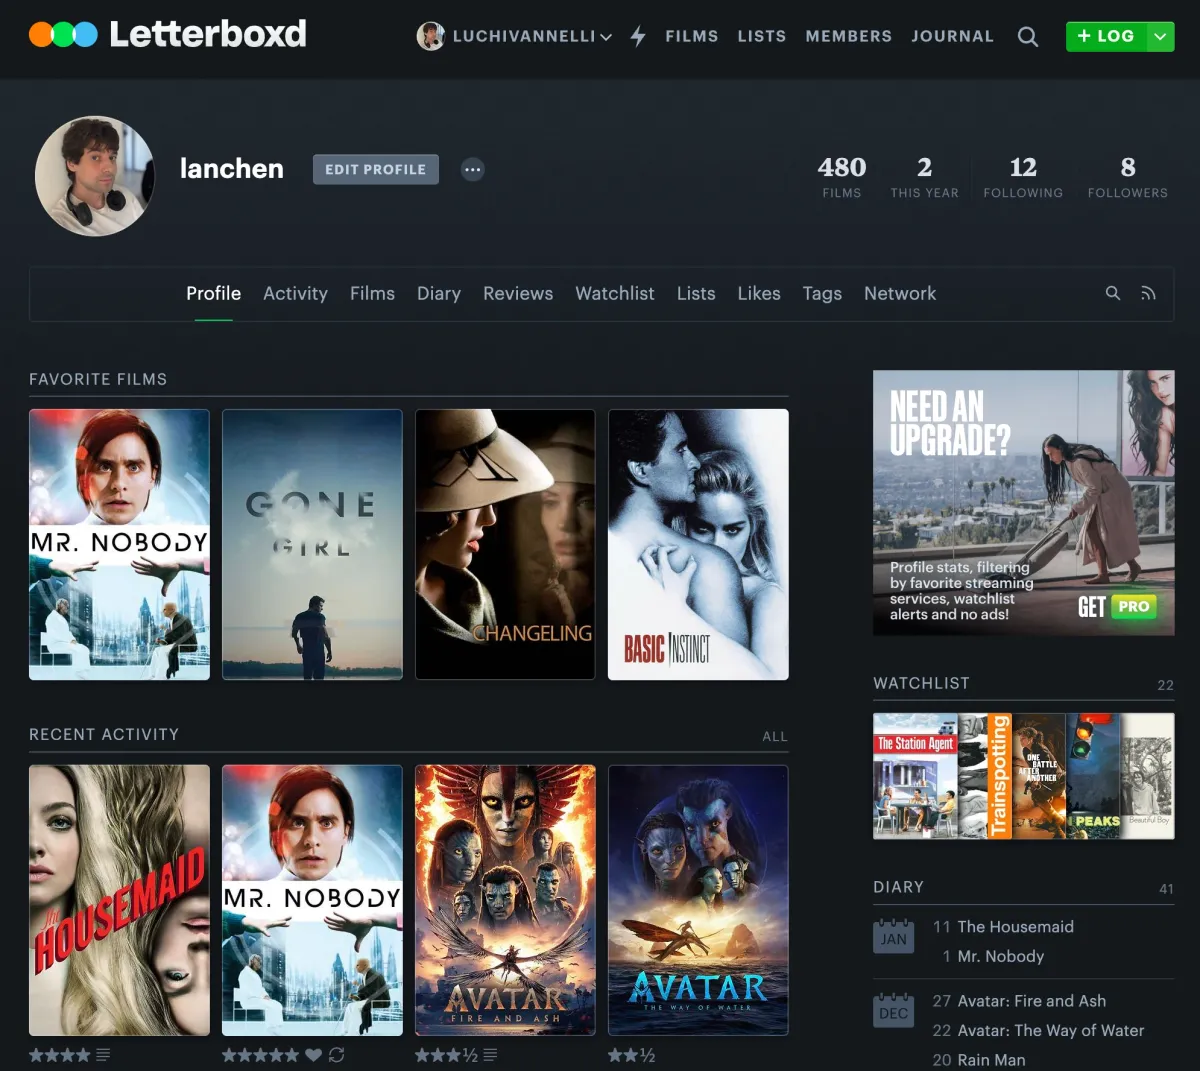Open the Gone Girl favorite poster
The height and width of the screenshot is (1071, 1200).
point(312,544)
